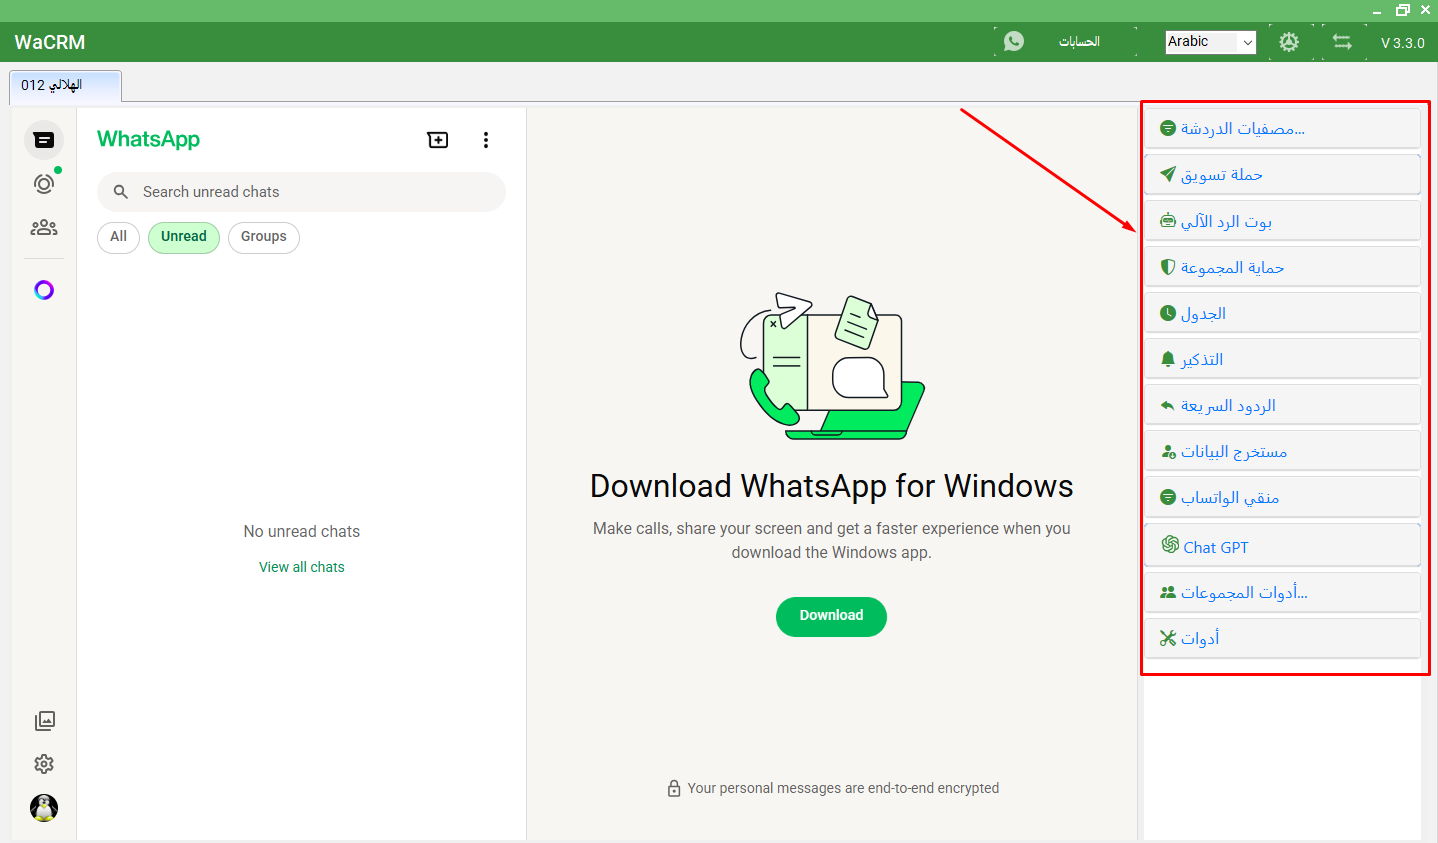The width and height of the screenshot is (1438, 843).
Task: Open settings gear in top green bar
Action: point(1289,42)
